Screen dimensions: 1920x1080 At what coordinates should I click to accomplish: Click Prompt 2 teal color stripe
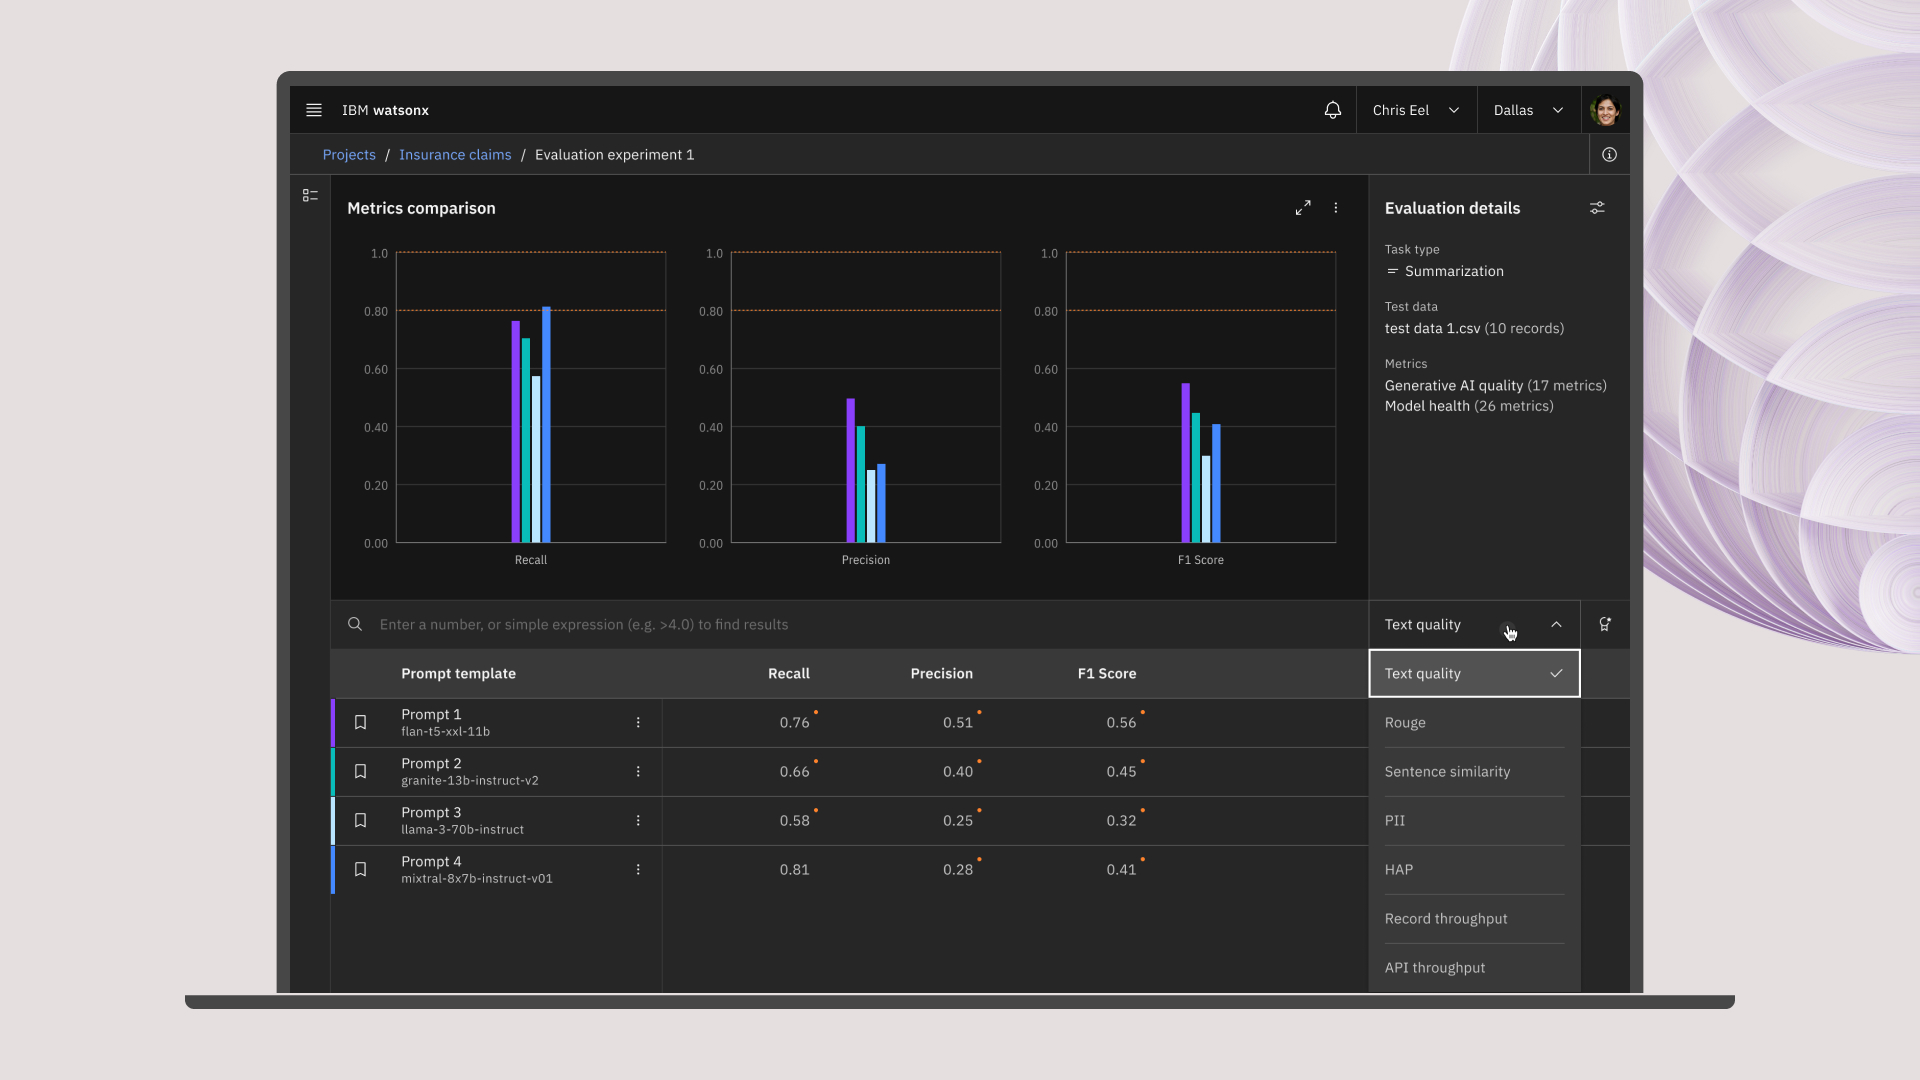(x=333, y=772)
